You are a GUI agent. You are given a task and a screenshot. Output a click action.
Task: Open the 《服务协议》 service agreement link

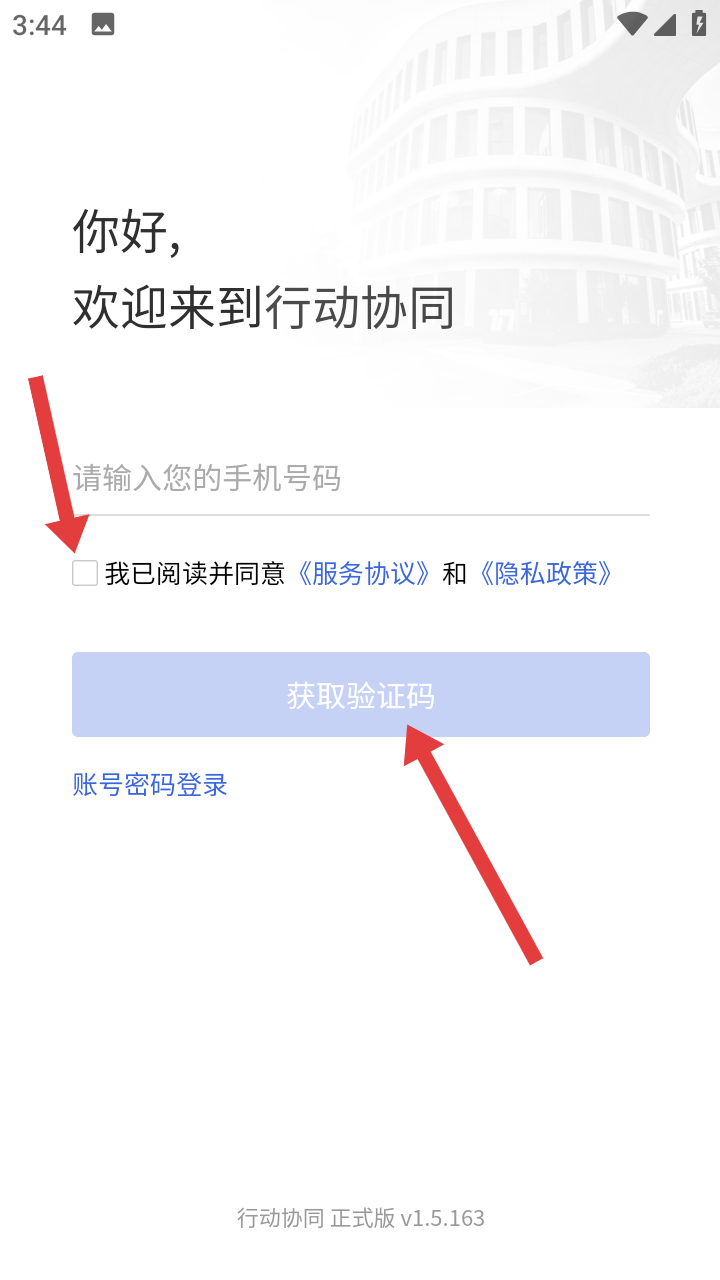(363, 573)
